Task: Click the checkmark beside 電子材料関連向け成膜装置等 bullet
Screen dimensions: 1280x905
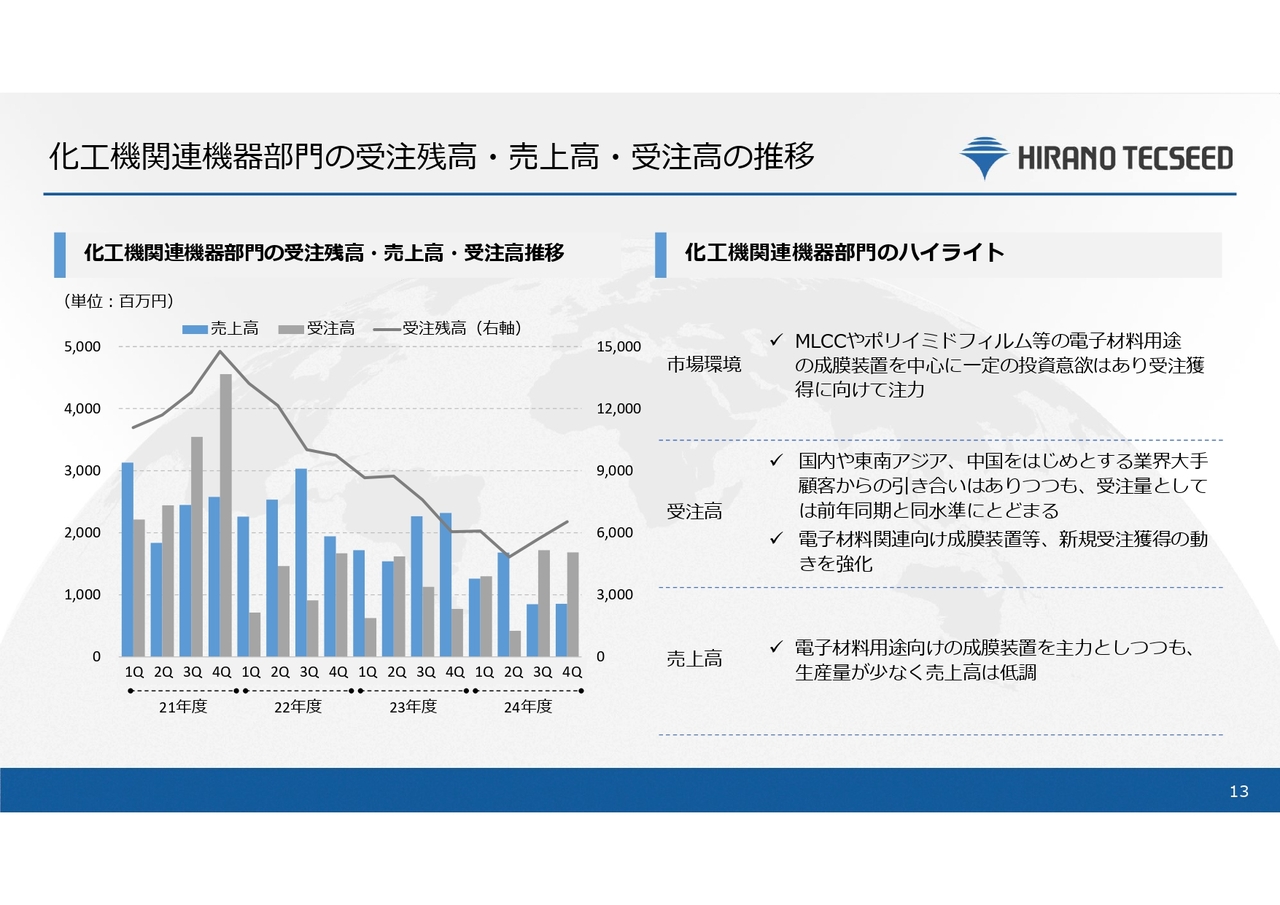Action: point(775,539)
